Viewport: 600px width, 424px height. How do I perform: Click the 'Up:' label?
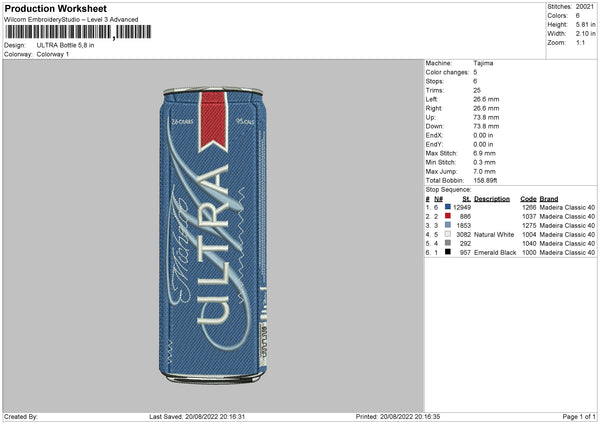pos(430,117)
